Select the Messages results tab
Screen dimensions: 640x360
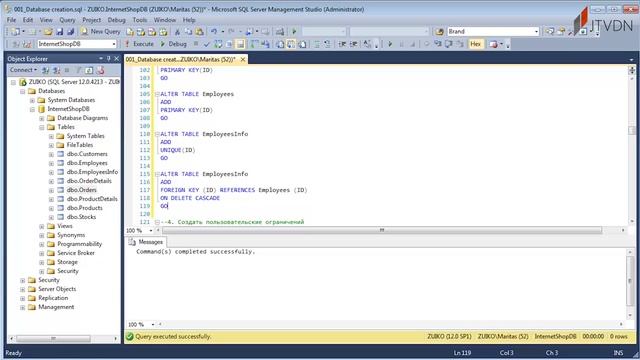146,242
